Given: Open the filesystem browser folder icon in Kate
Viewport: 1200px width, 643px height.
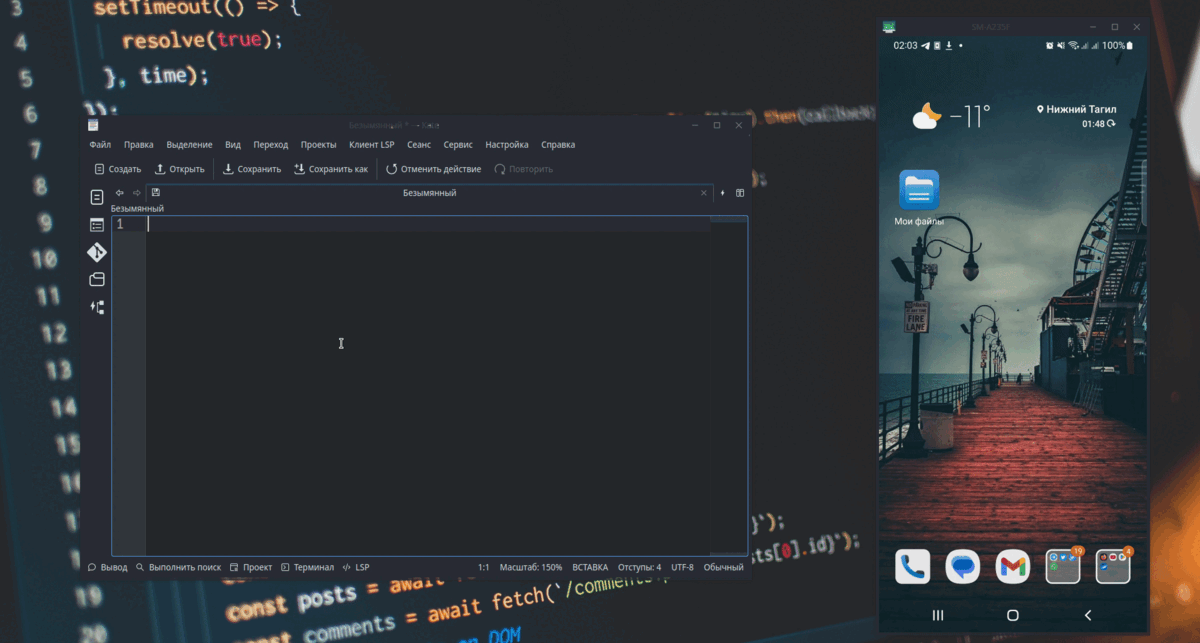Looking at the screenshot, I should [97, 279].
